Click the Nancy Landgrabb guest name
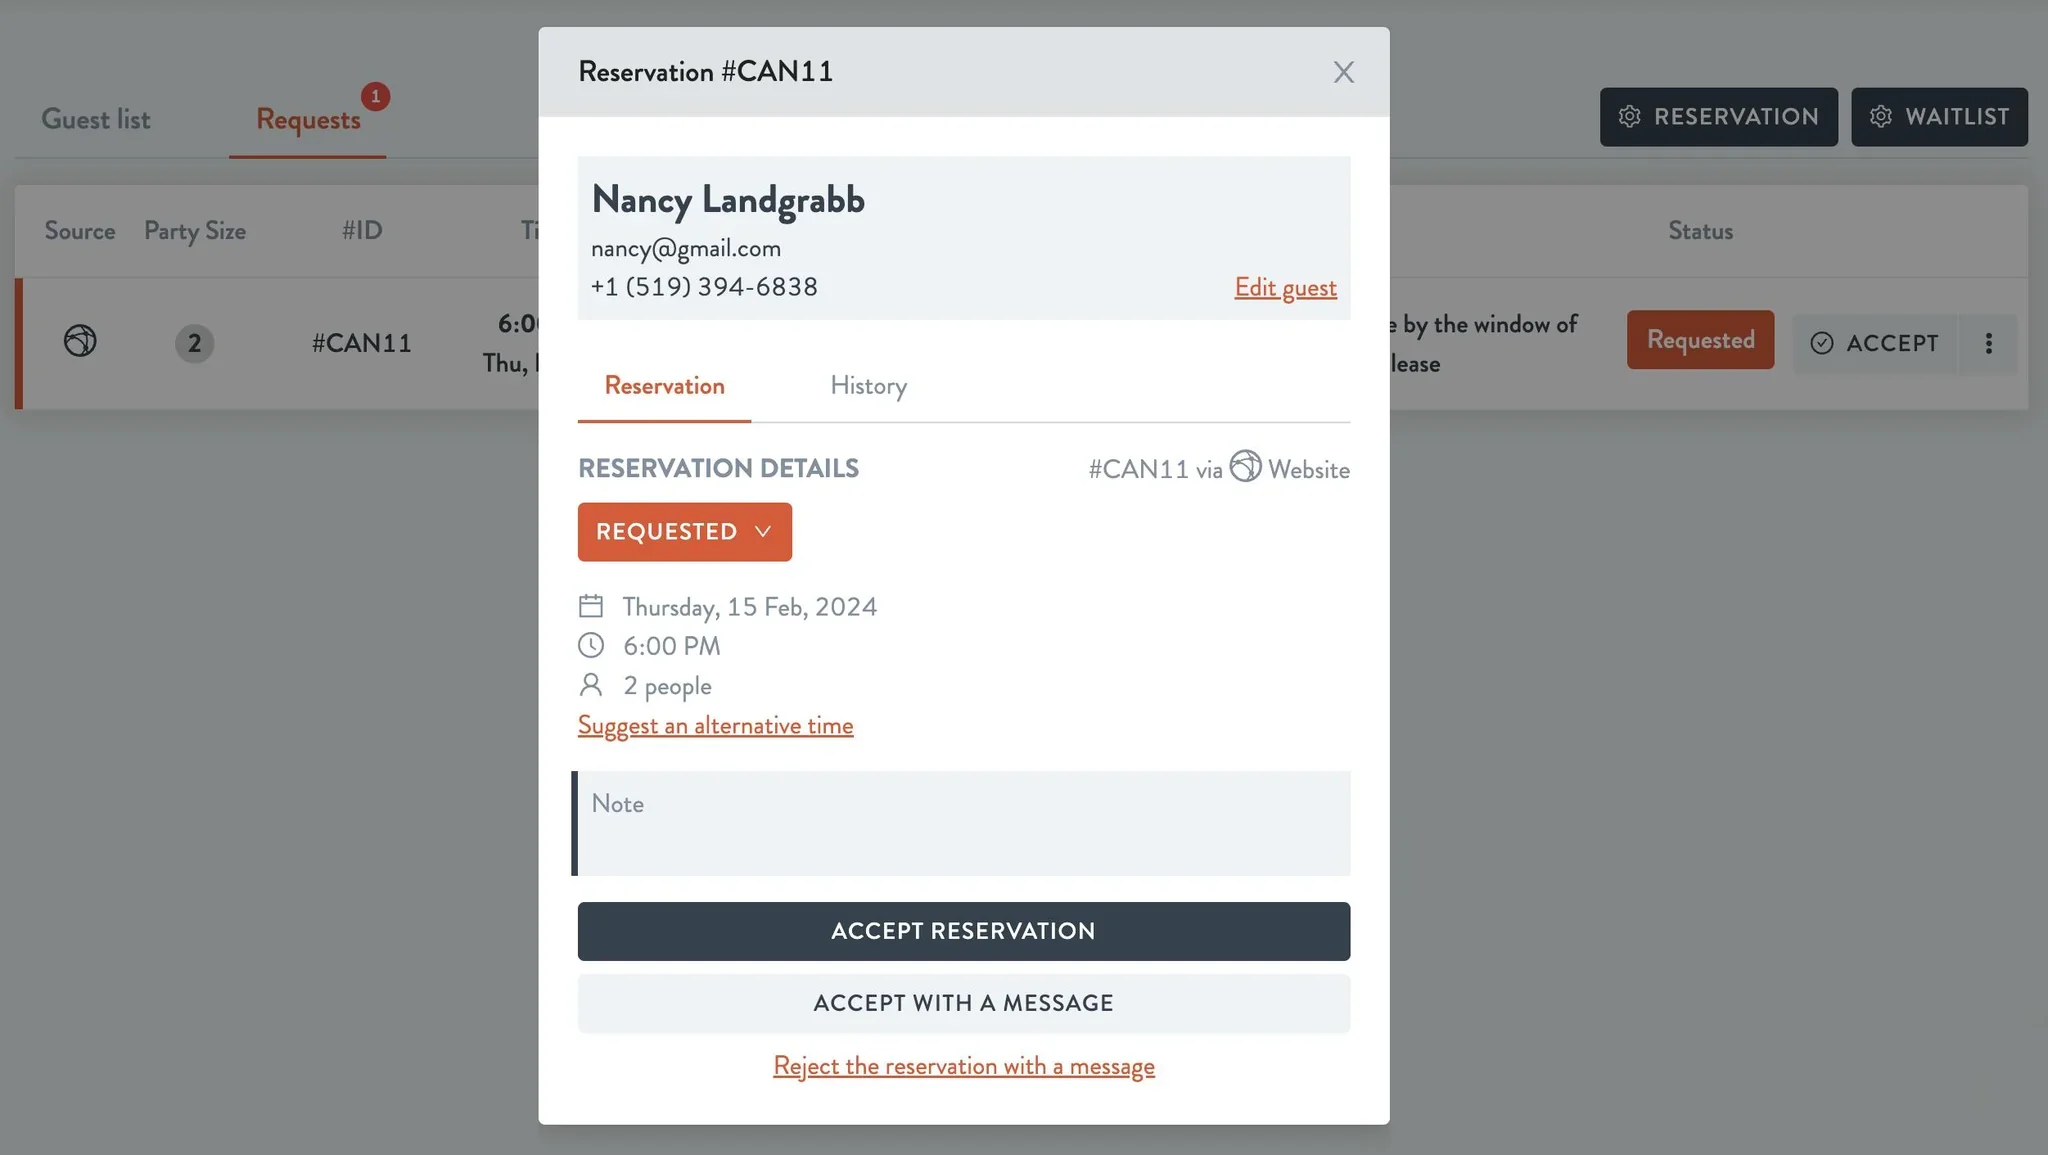The width and height of the screenshot is (2048, 1155). click(x=728, y=199)
